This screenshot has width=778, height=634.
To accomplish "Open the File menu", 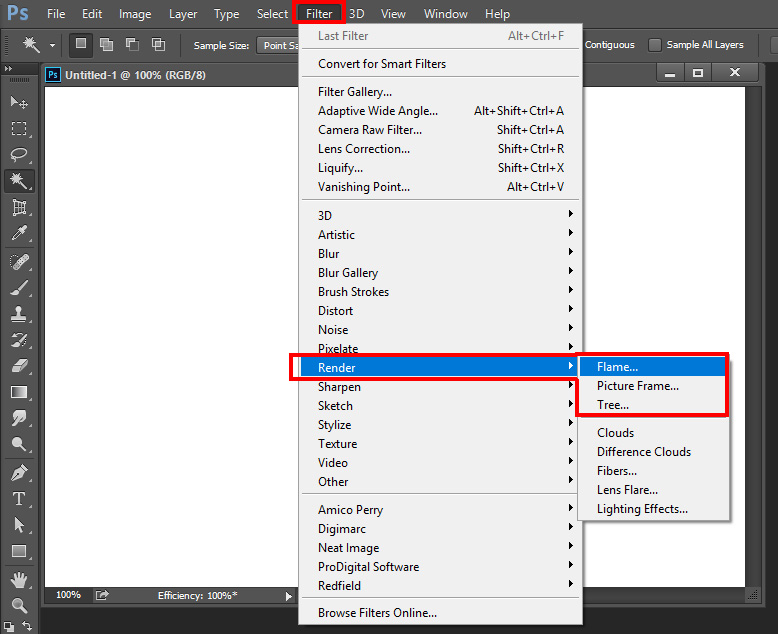I will pyautogui.click(x=56, y=14).
